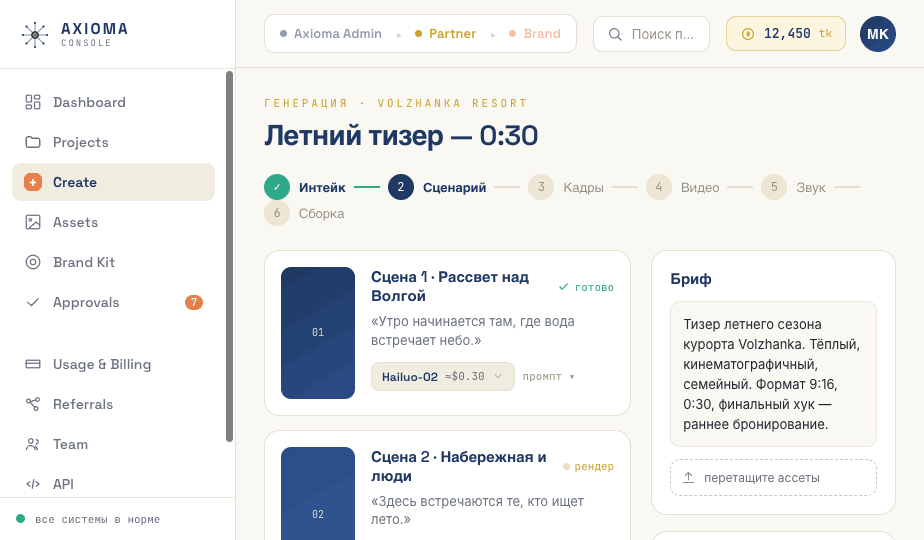Image resolution: width=924 pixels, height=540 pixels.
Task: Click the green system status dot
Action: (21, 519)
